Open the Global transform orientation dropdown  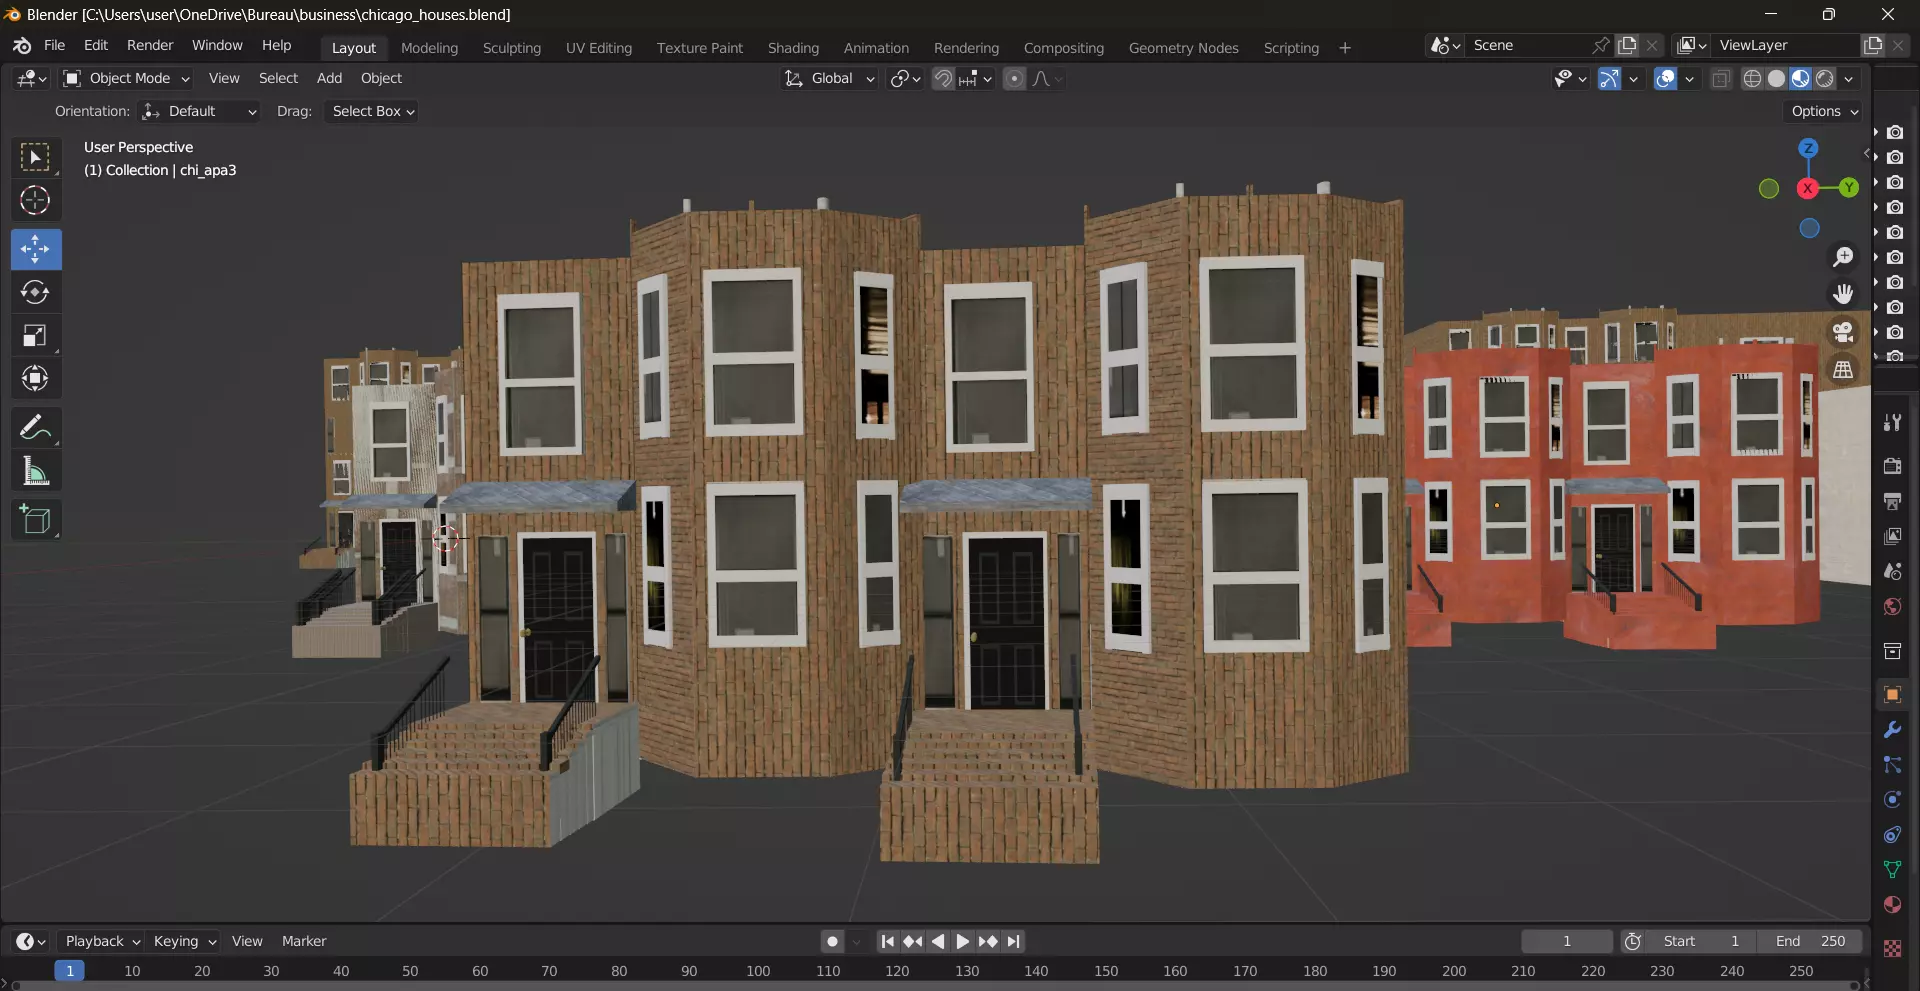(x=829, y=79)
